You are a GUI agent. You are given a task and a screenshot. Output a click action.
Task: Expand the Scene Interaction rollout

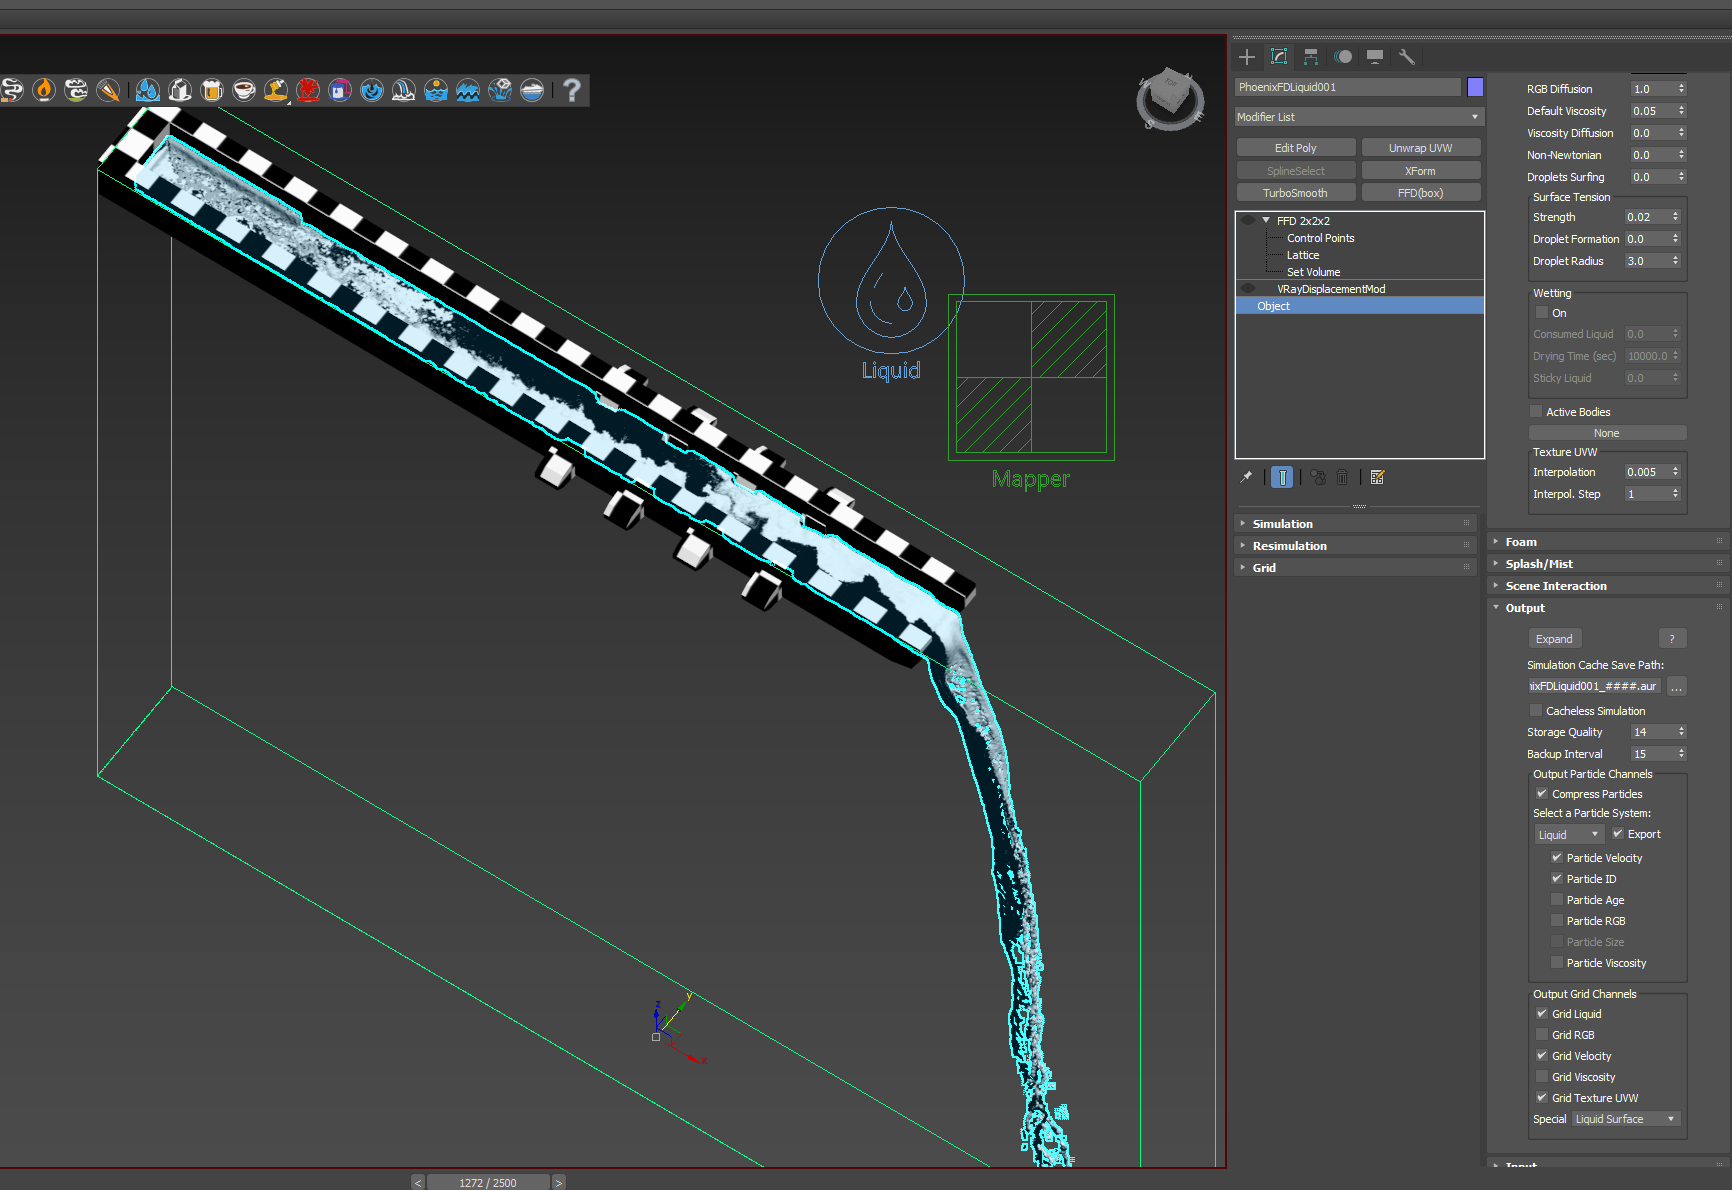tap(1609, 586)
